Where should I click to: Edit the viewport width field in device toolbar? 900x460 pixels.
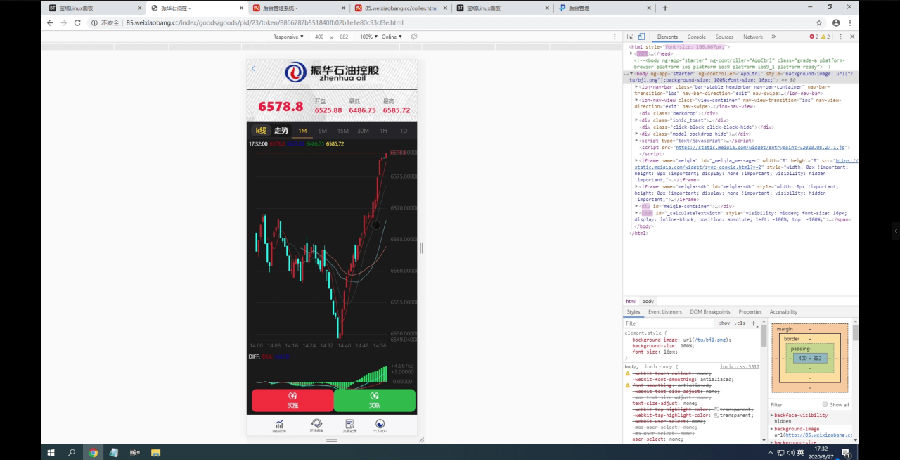[x=319, y=37]
